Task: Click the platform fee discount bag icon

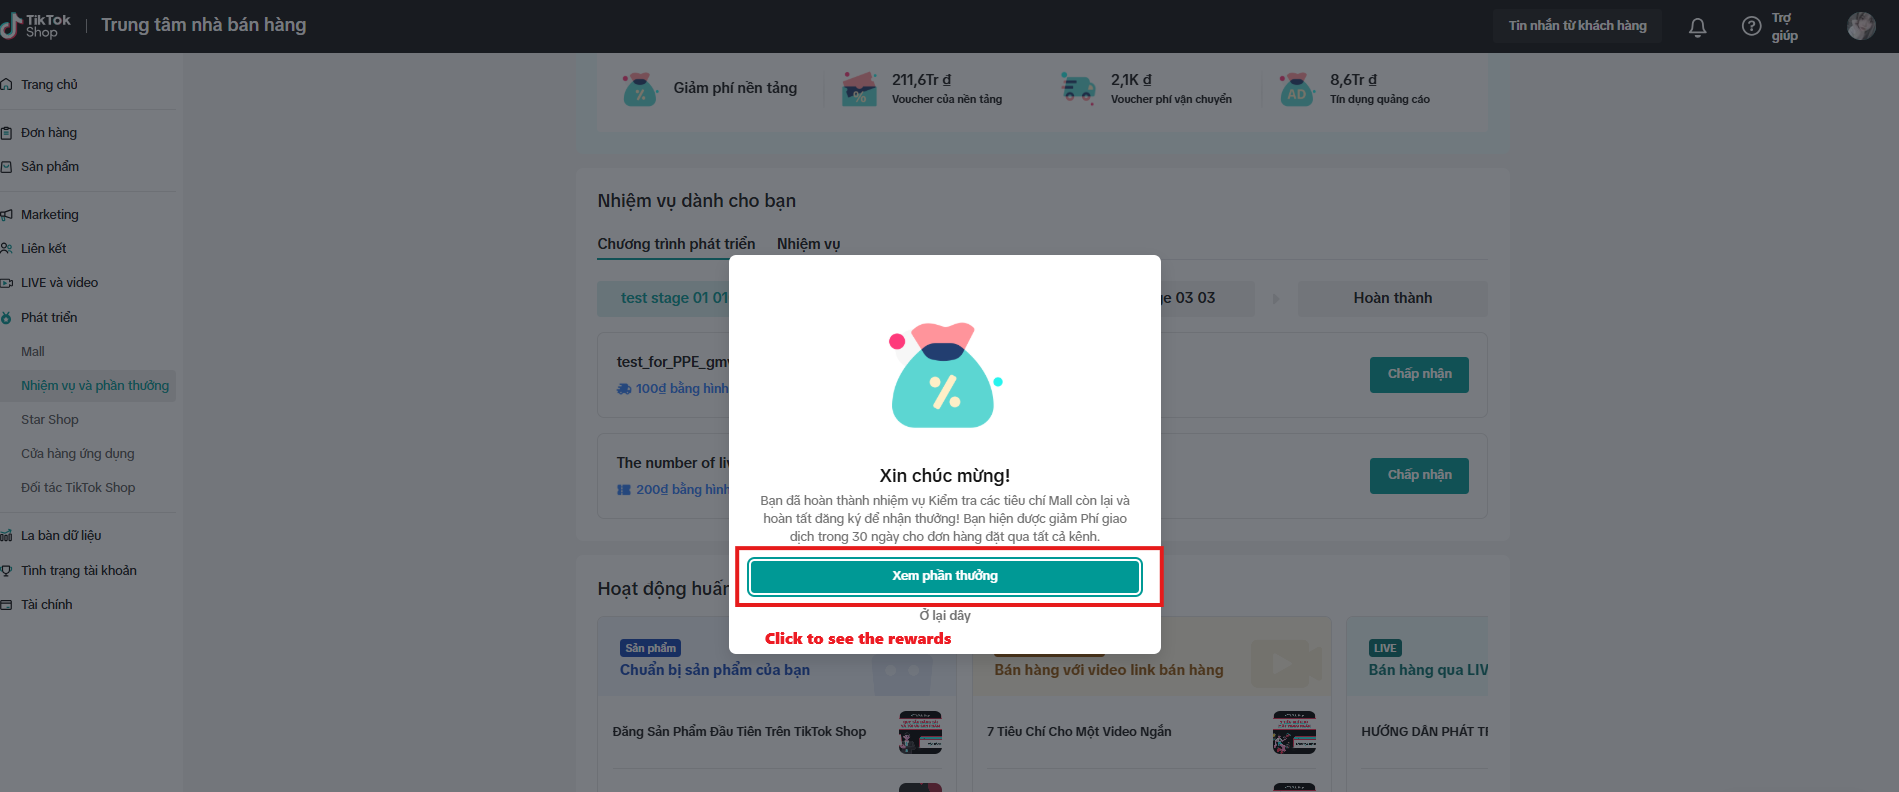Action: [639, 88]
